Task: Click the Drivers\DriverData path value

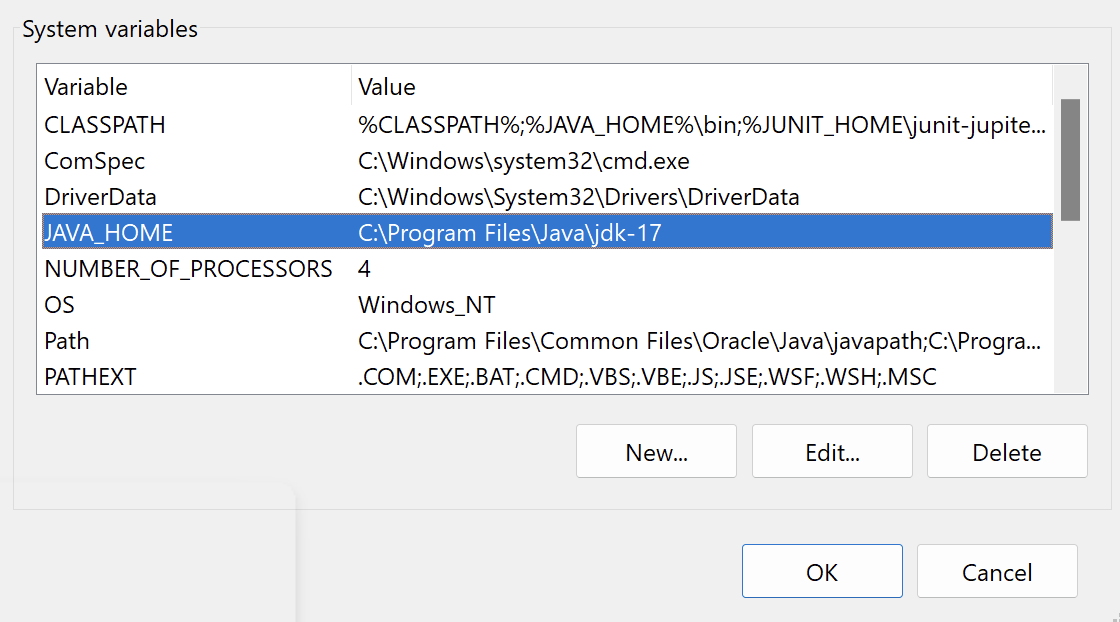Action: pos(579,196)
